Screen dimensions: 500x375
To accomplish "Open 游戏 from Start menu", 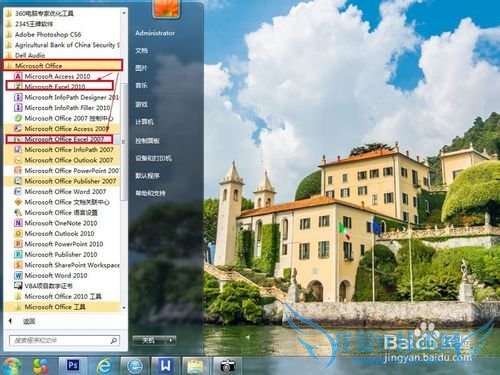I will pos(141,104).
